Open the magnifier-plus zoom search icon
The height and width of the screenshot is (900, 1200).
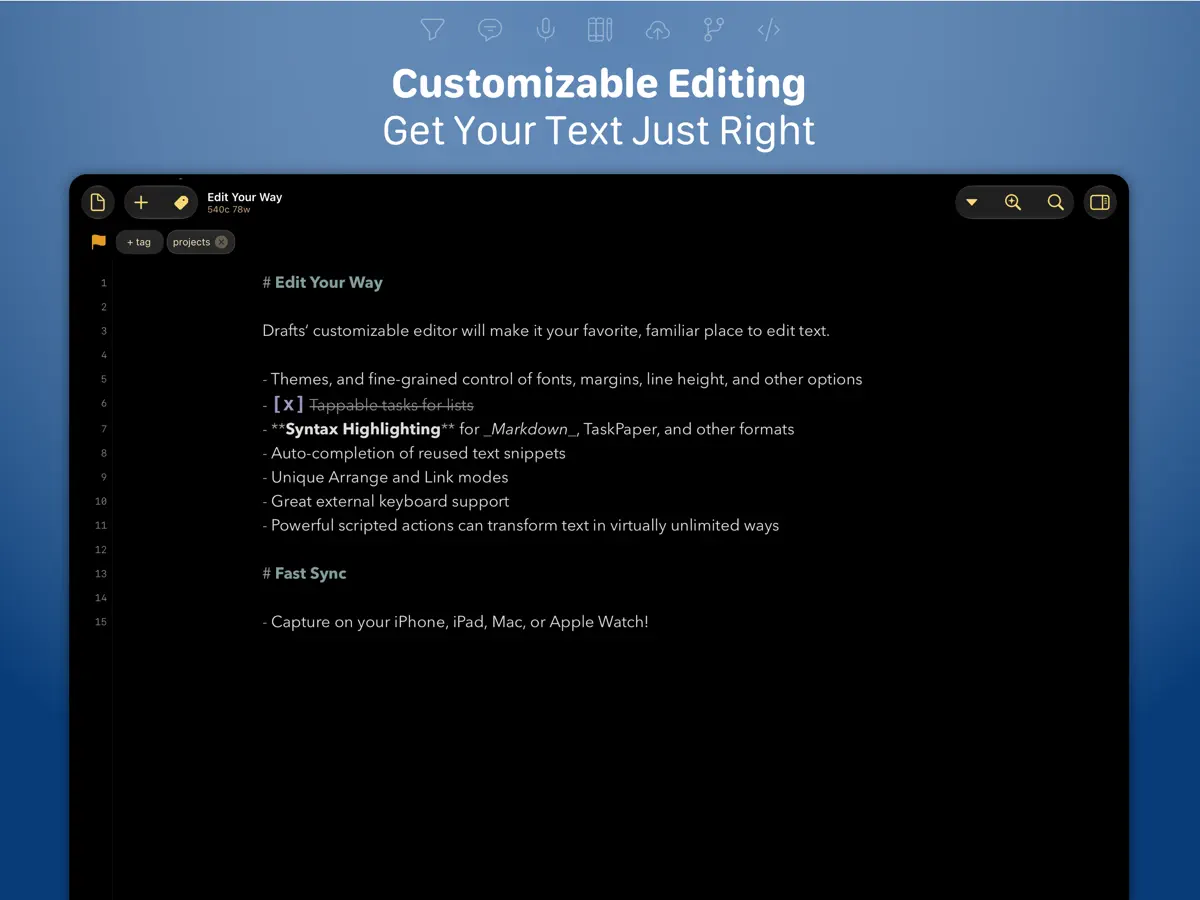click(1013, 203)
